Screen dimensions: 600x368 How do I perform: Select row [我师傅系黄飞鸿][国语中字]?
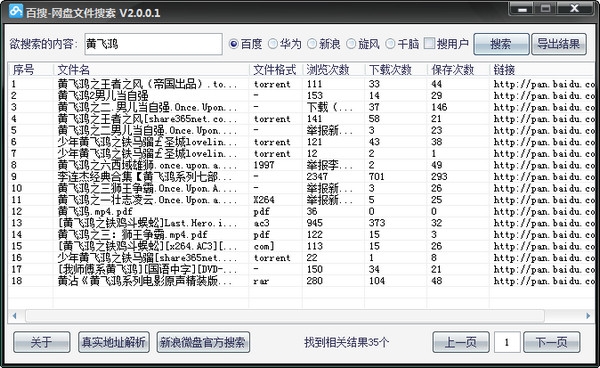pyautogui.click(x=302, y=269)
